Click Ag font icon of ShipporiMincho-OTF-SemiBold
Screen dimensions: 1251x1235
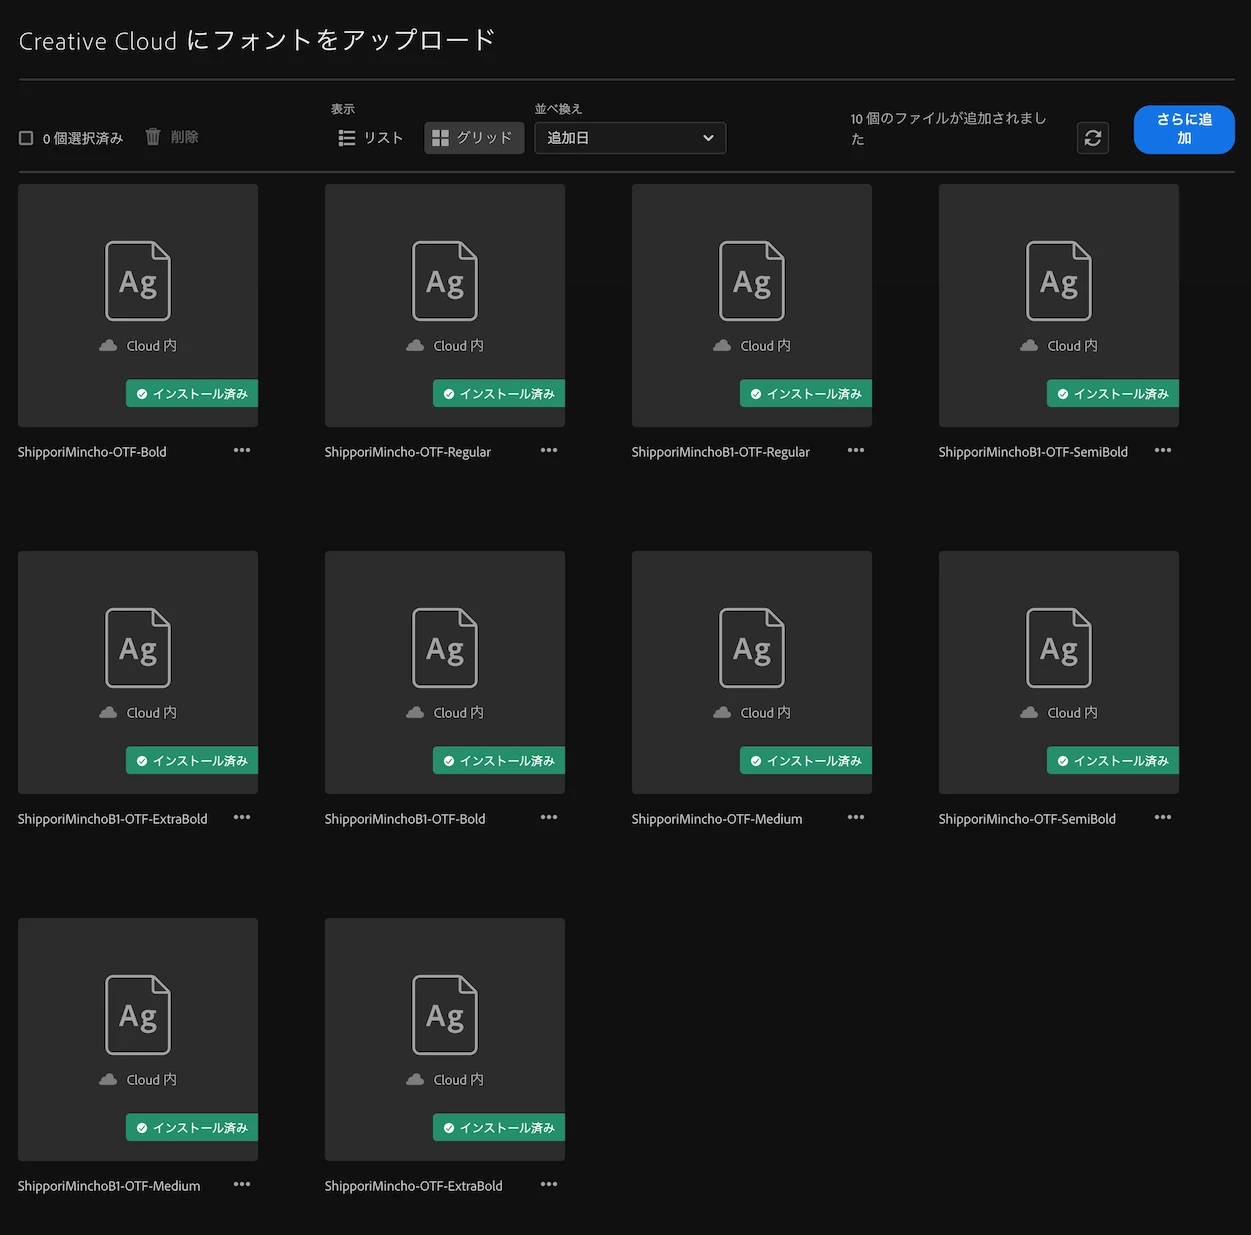pyautogui.click(x=1059, y=648)
